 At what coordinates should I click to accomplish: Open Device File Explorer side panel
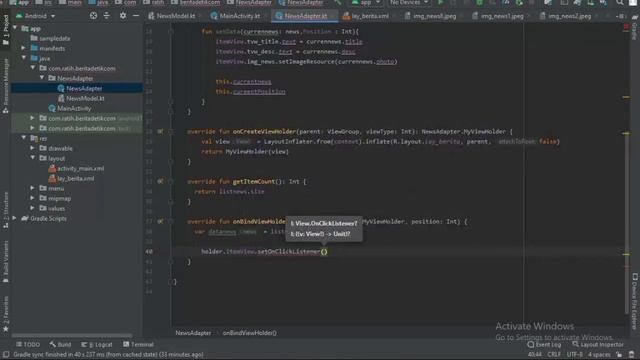click(x=635, y=301)
